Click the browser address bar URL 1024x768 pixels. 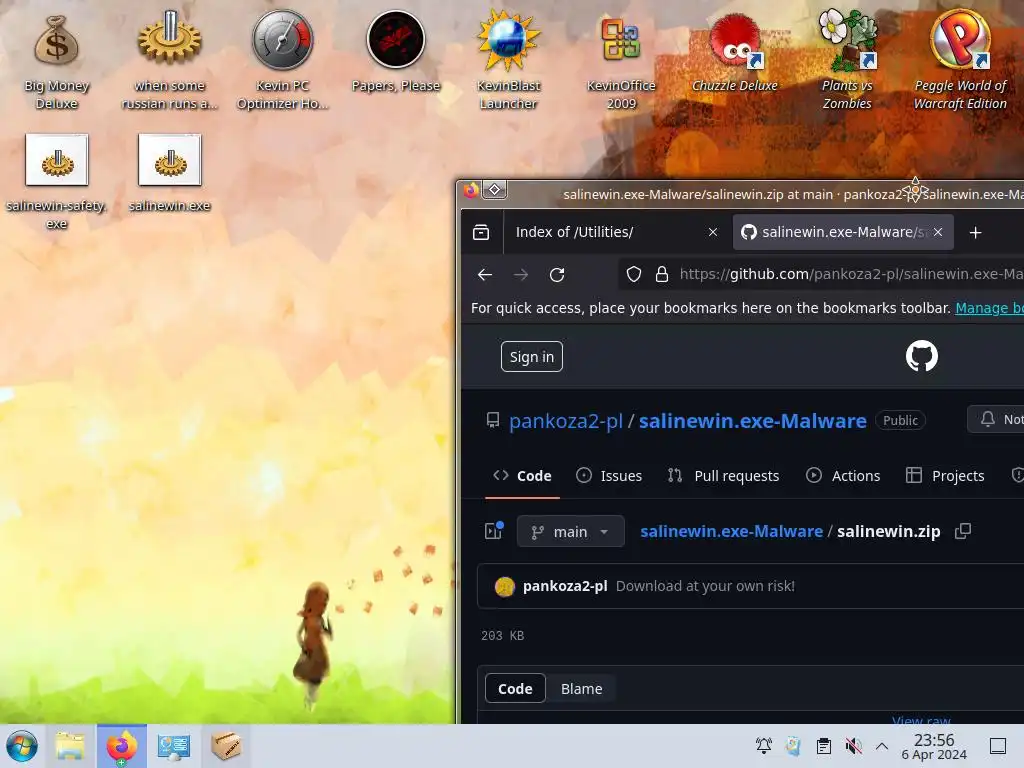coord(851,274)
